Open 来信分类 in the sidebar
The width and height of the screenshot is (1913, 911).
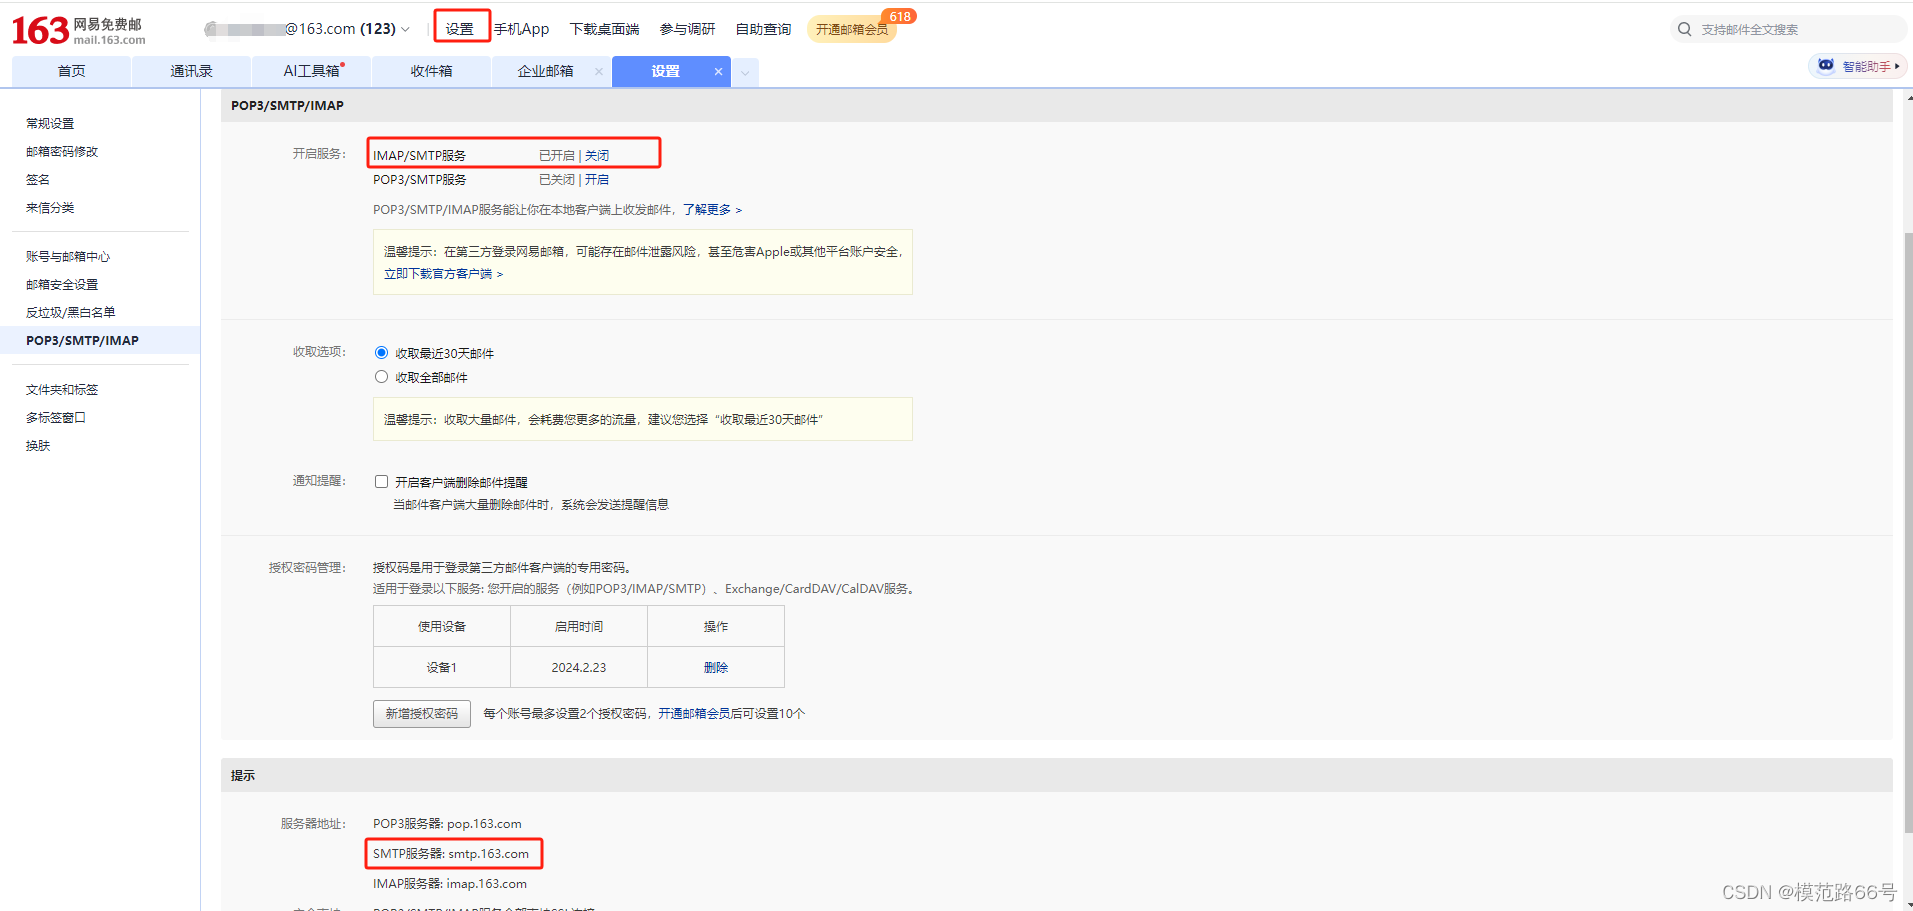click(x=50, y=208)
